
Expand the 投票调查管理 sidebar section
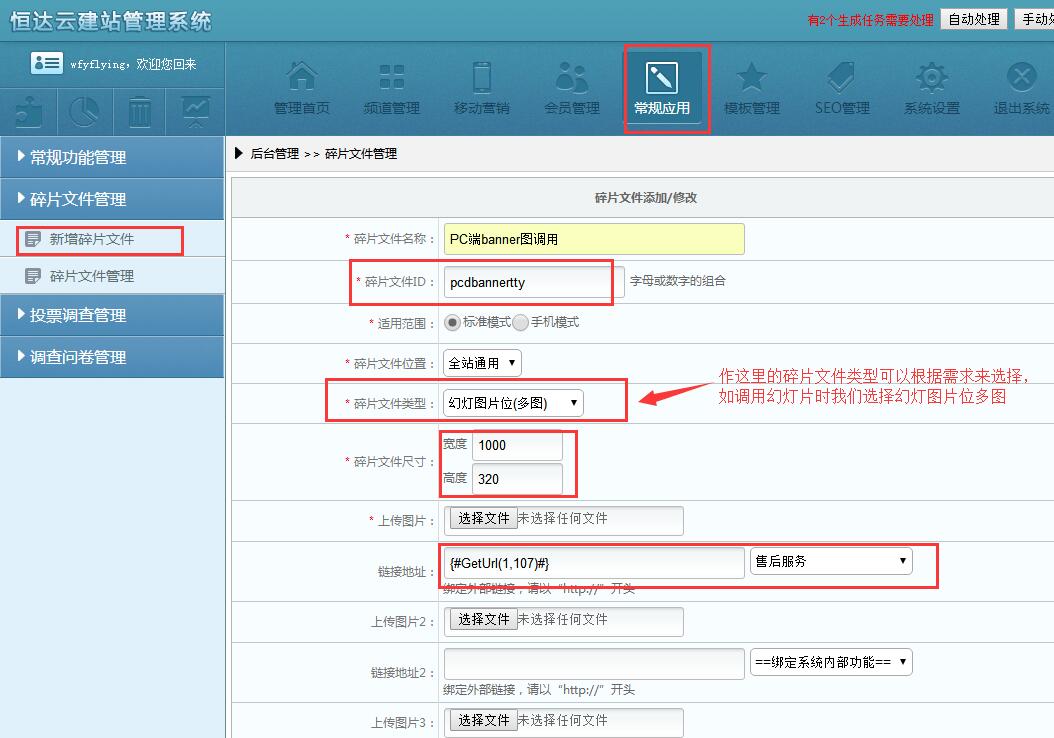tap(112, 315)
